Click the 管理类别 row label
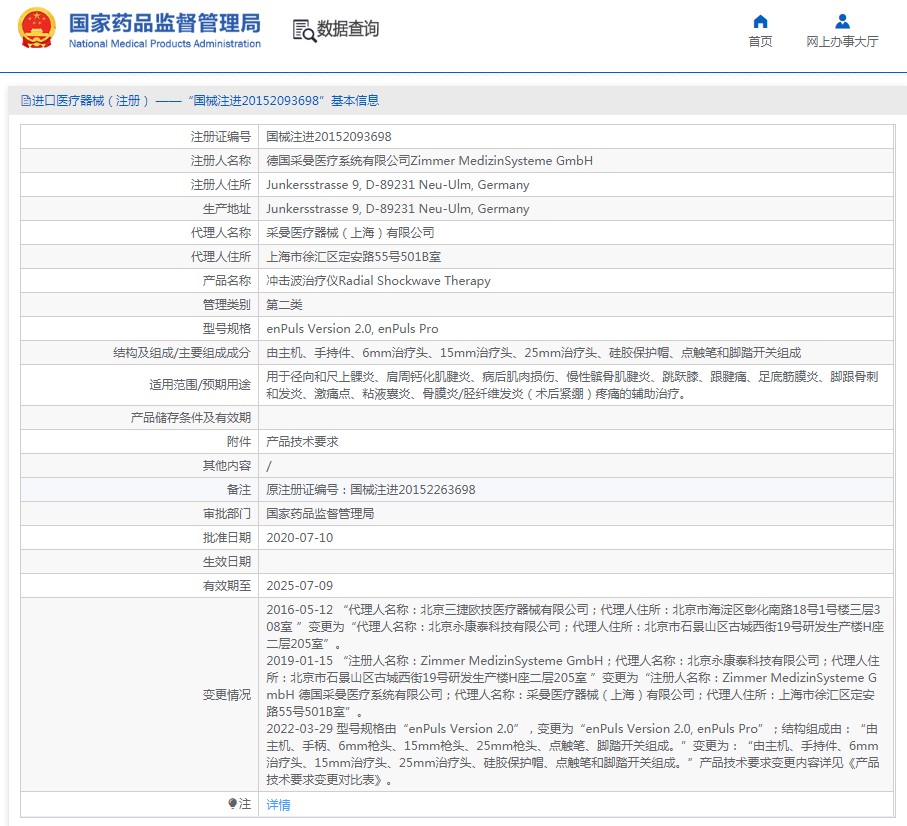 pyautogui.click(x=227, y=305)
